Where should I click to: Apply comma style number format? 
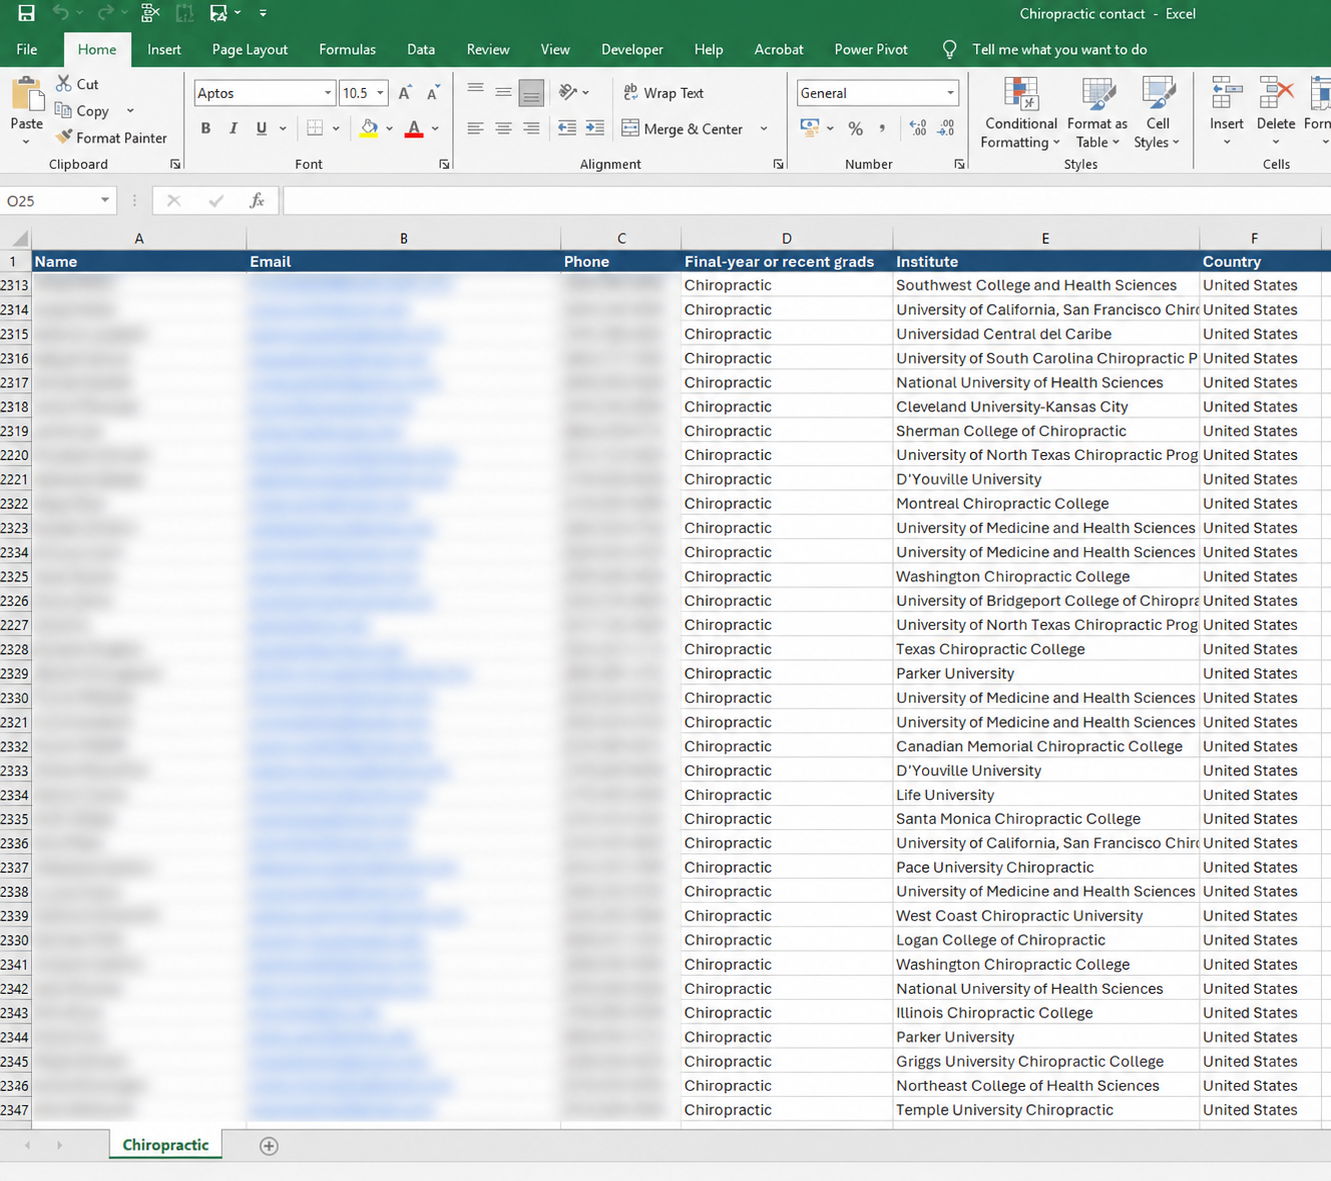(882, 128)
